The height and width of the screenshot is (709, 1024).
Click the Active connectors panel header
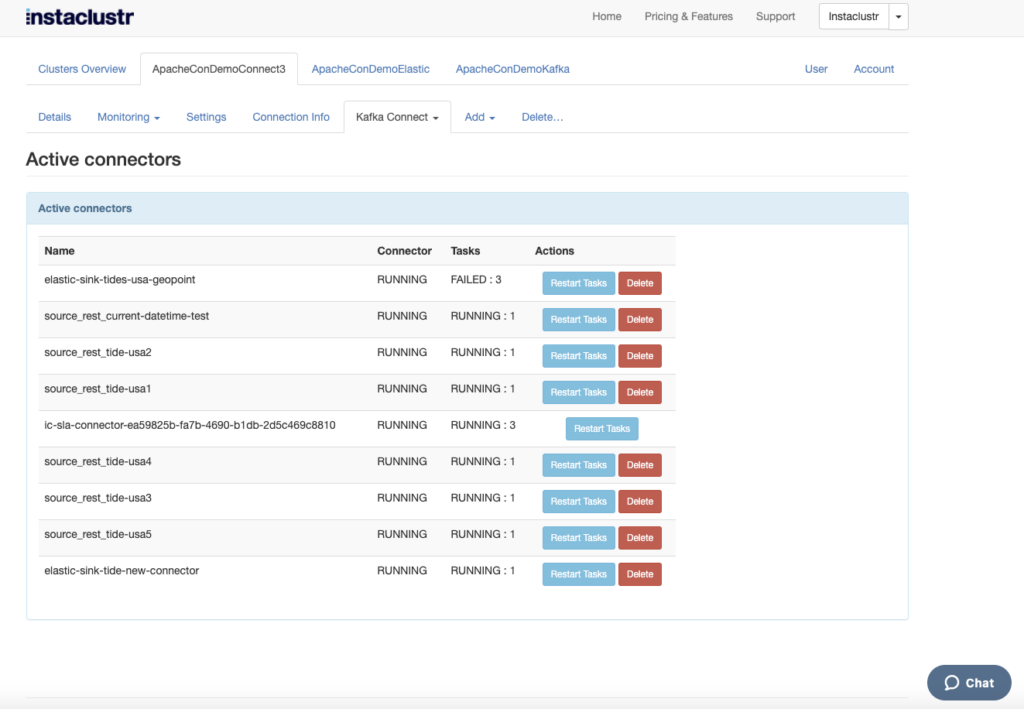[x=467, y=208]
